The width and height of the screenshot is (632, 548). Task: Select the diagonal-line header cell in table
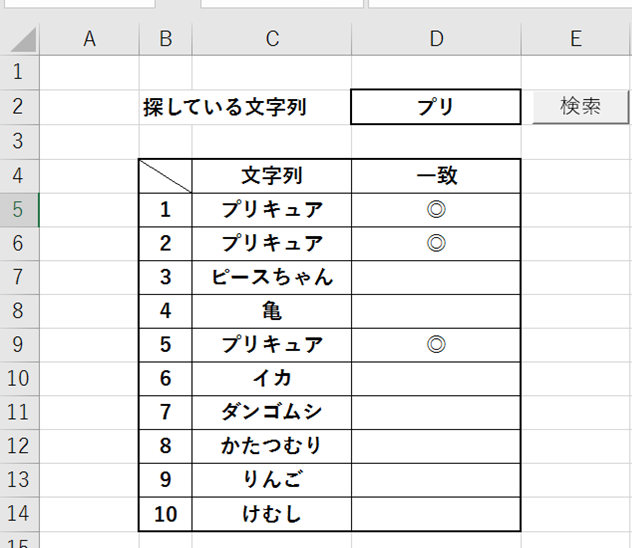[x=166, y=175]
